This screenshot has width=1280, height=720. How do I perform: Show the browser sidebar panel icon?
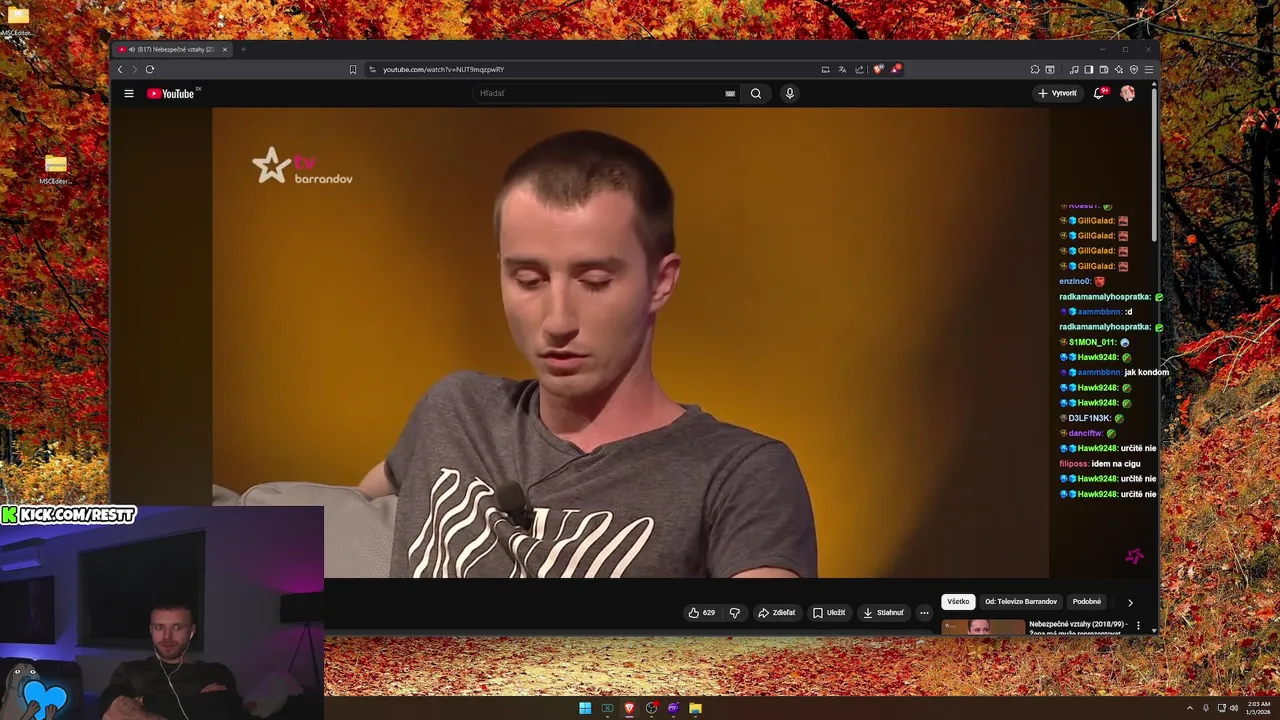(1089, 69)
